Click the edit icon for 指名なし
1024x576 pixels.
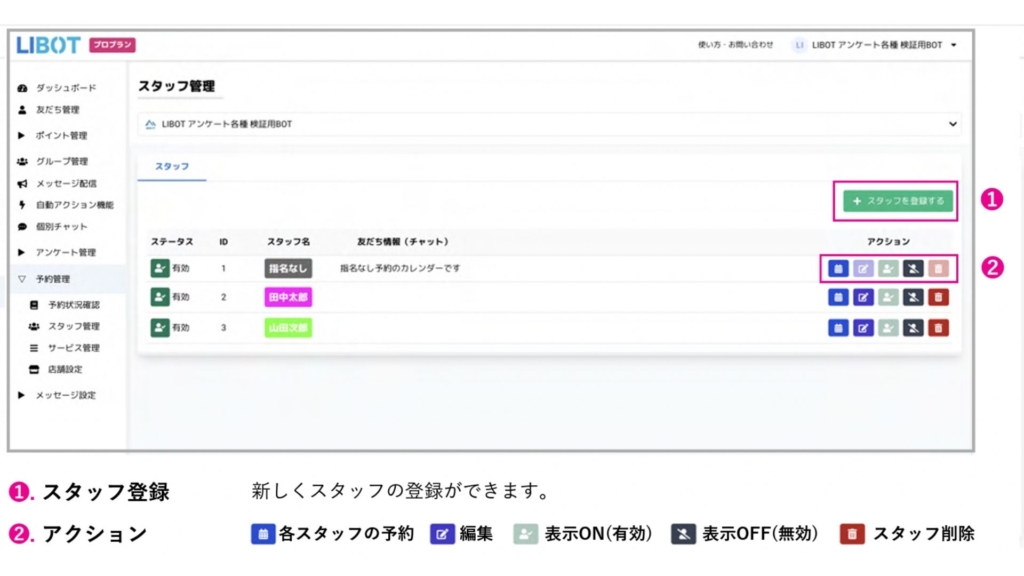click(863, 268)
